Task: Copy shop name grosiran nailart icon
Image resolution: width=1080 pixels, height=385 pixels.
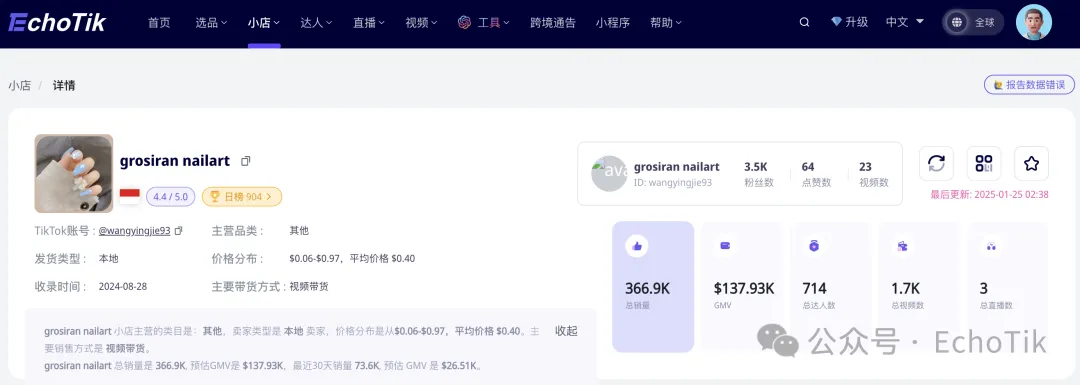Action: click(x=245, y=161)
